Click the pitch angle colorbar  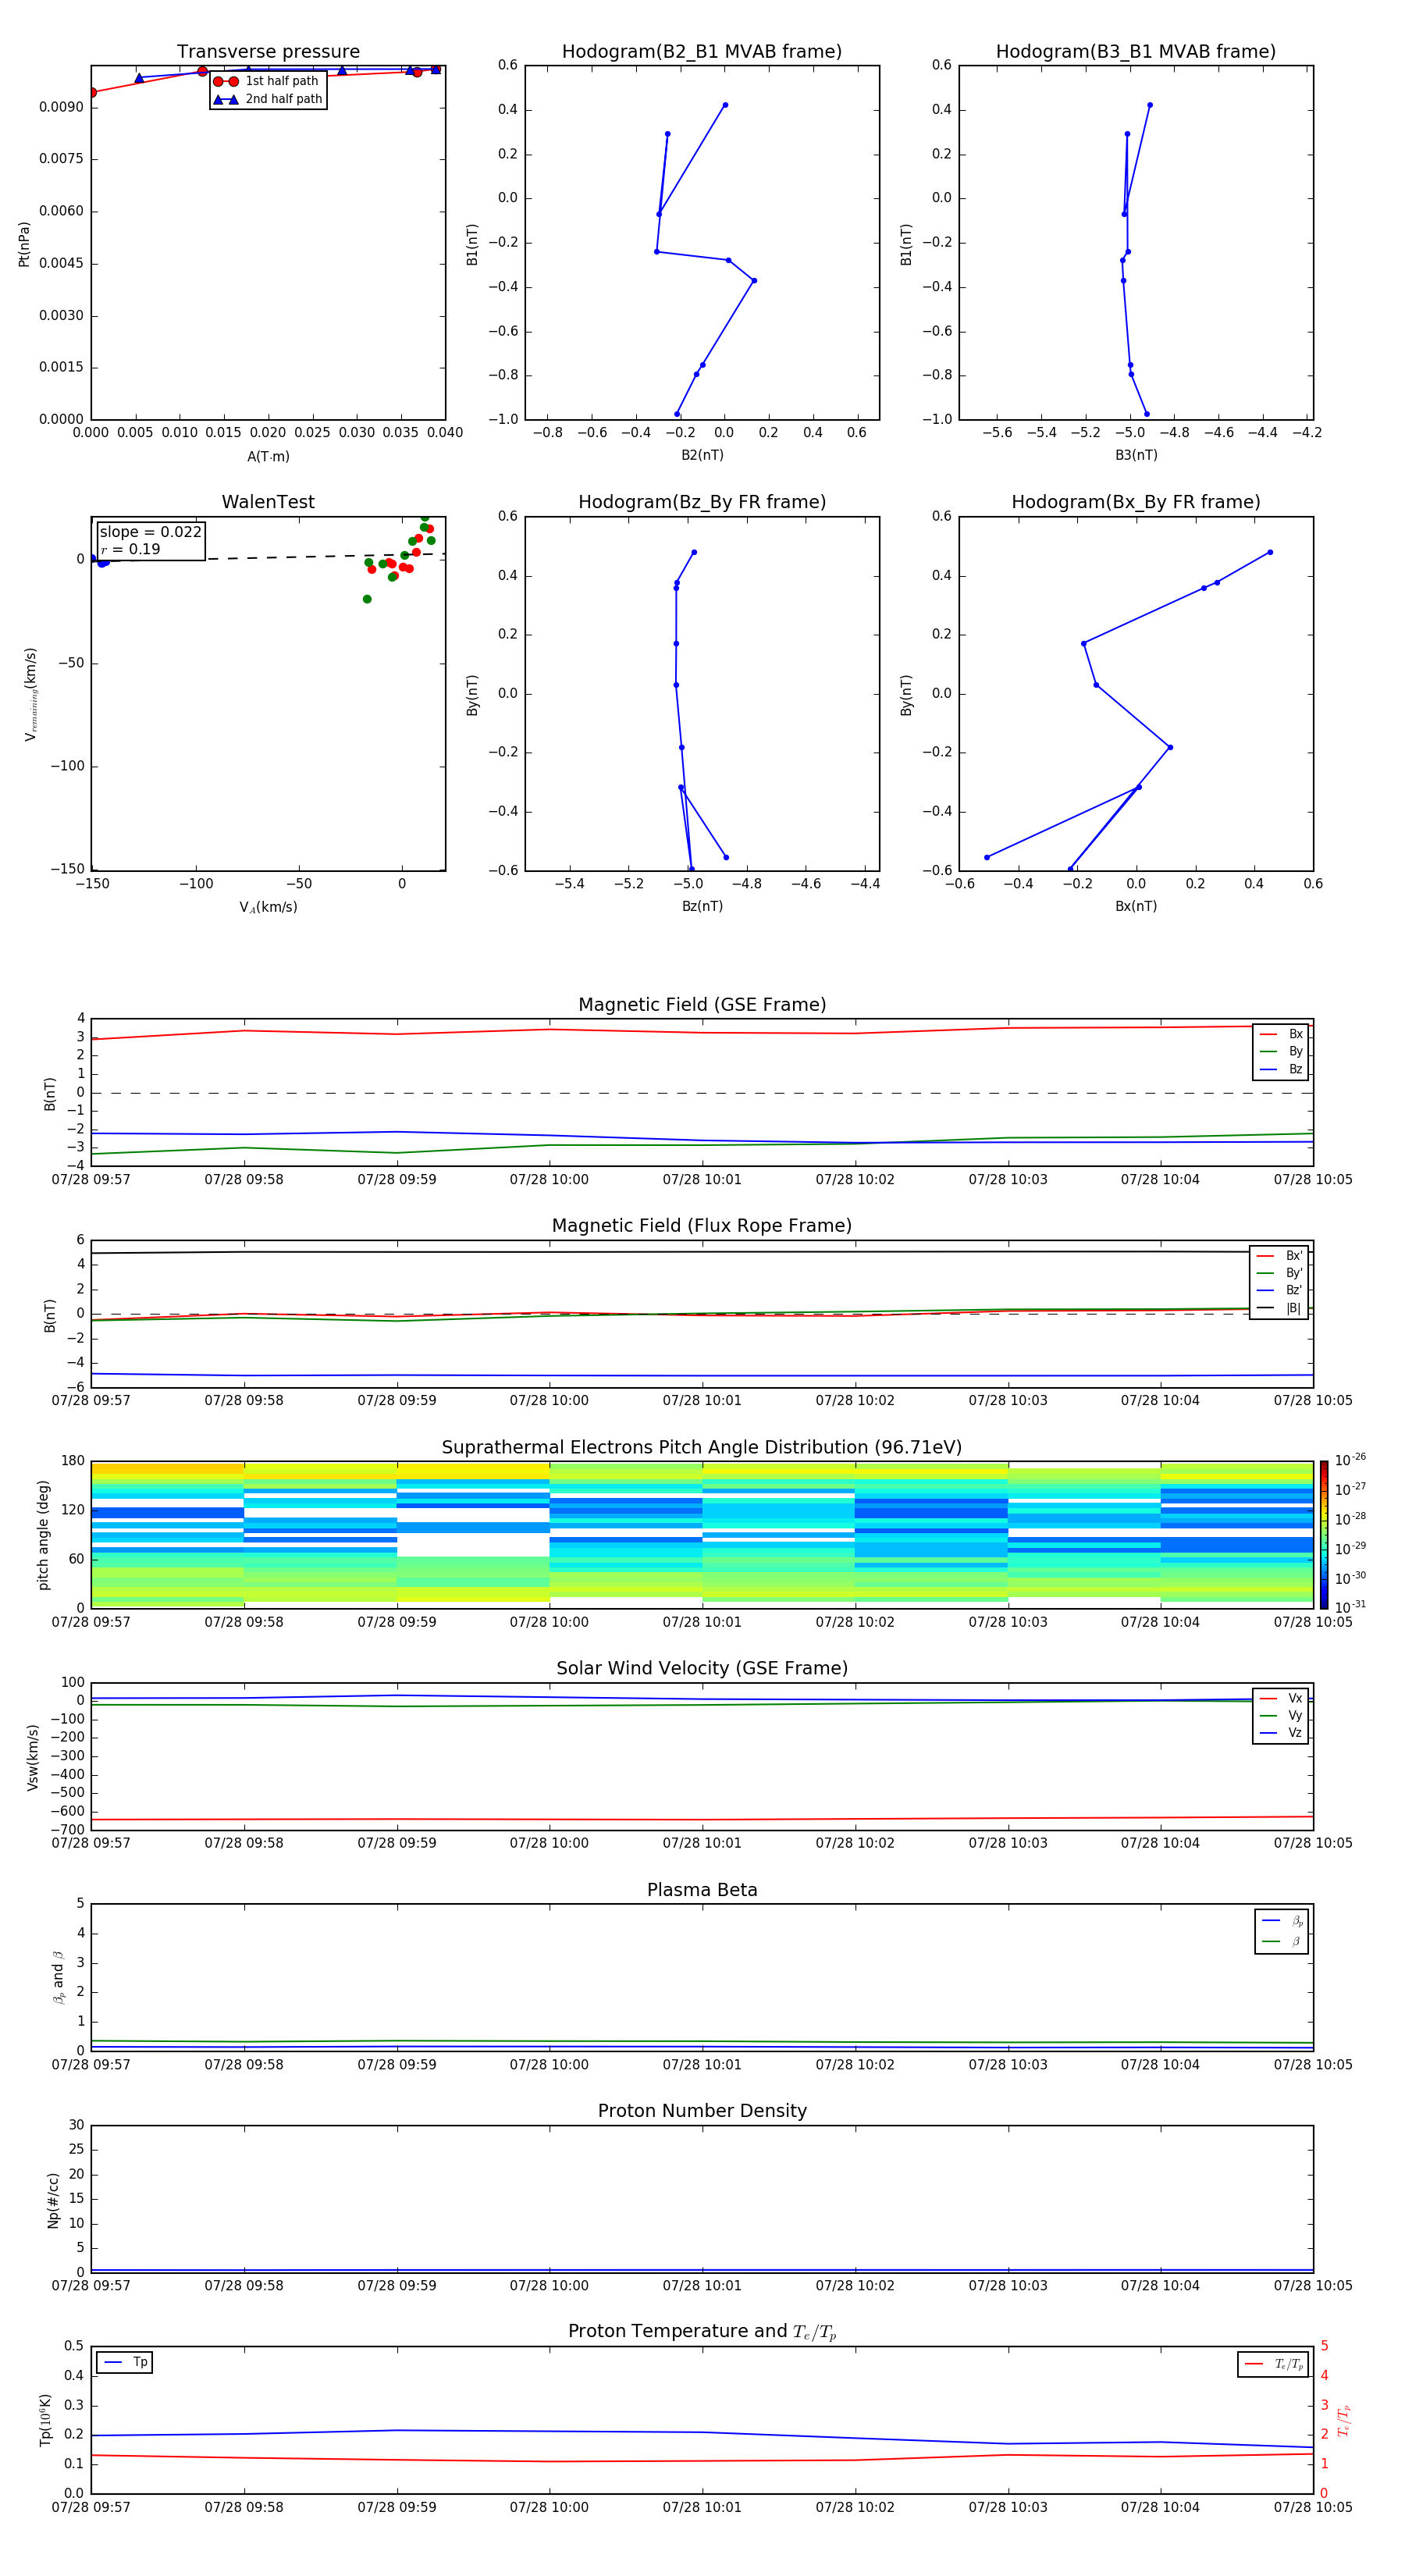click(x=1324, y=1535)
